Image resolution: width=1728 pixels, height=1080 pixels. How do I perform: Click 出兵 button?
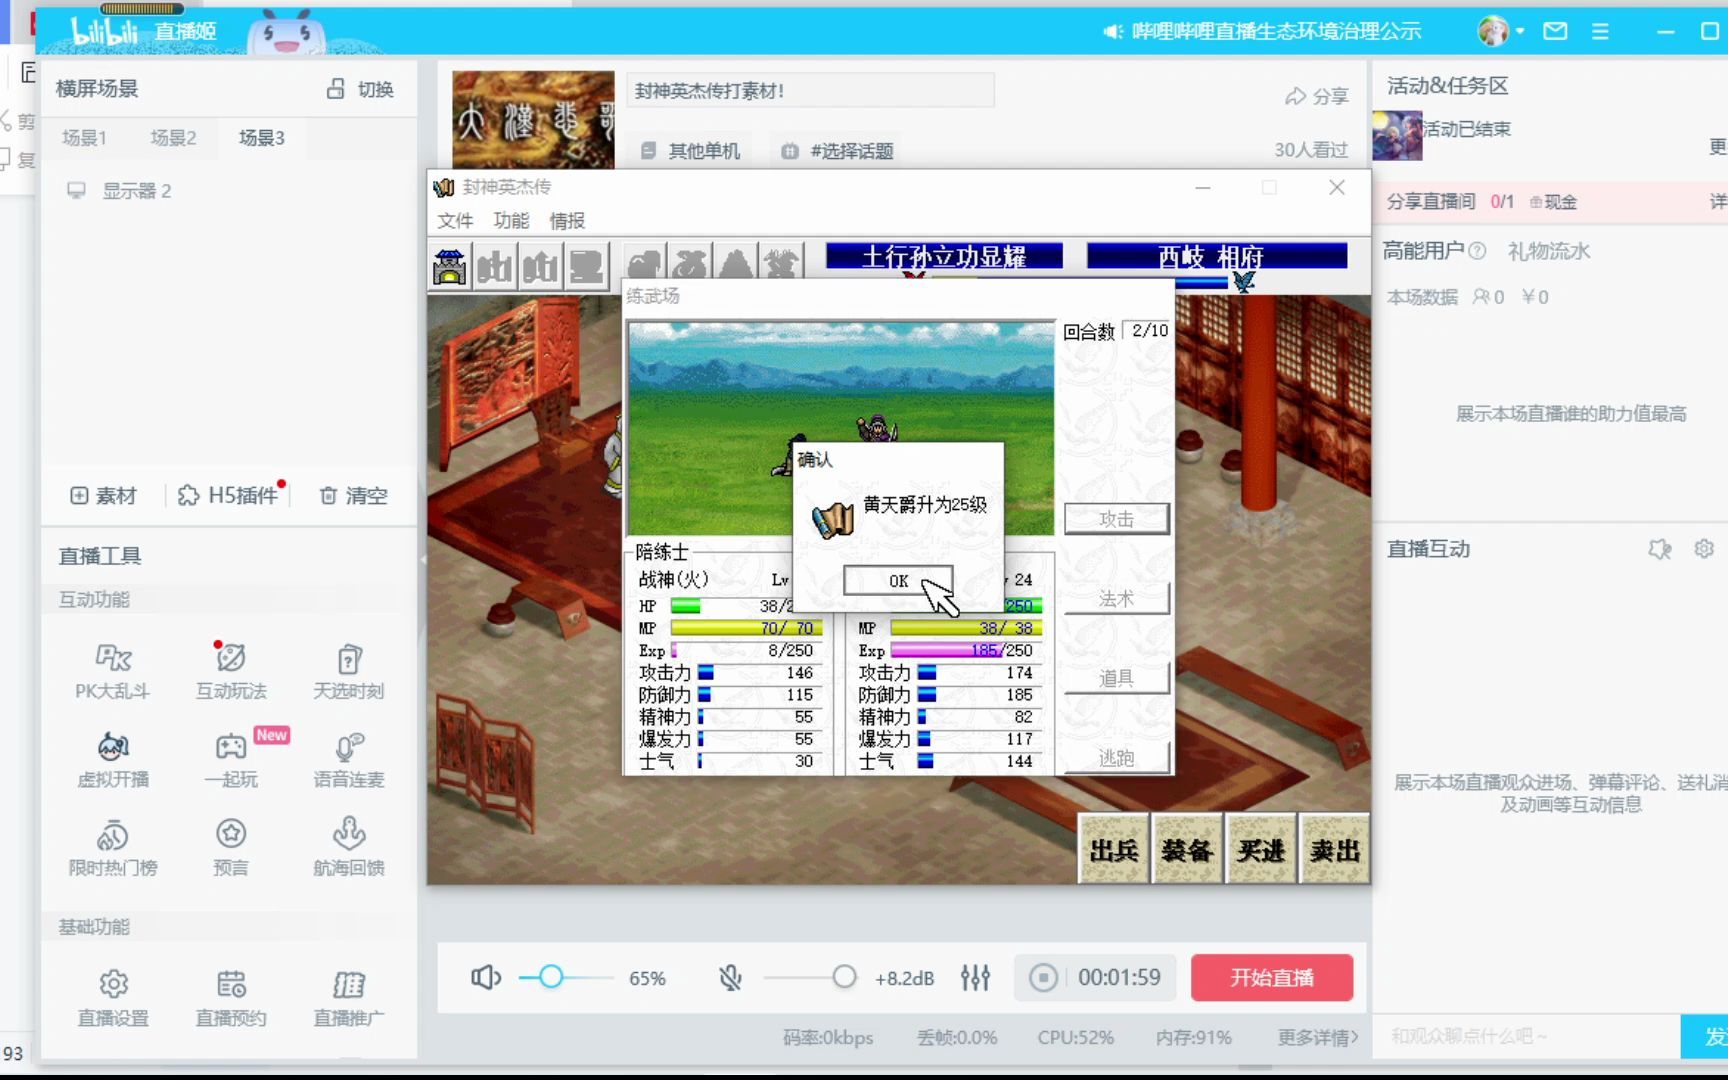click(x=1114, y=849)
